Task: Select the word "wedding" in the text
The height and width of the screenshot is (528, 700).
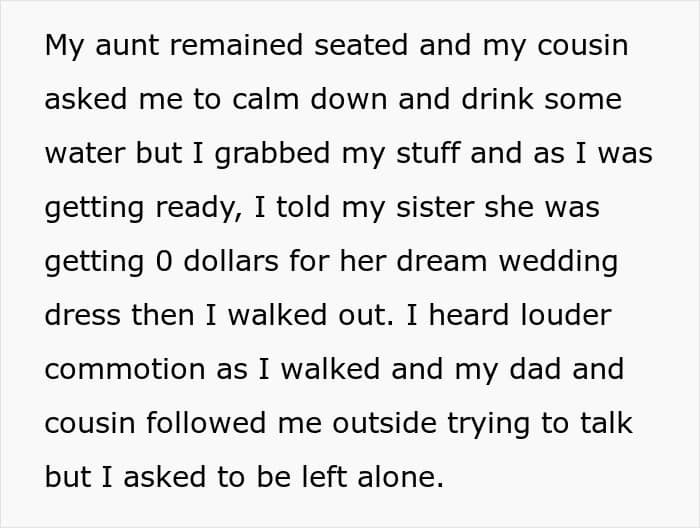Action: pyautogui.click(x=558, y=262)
